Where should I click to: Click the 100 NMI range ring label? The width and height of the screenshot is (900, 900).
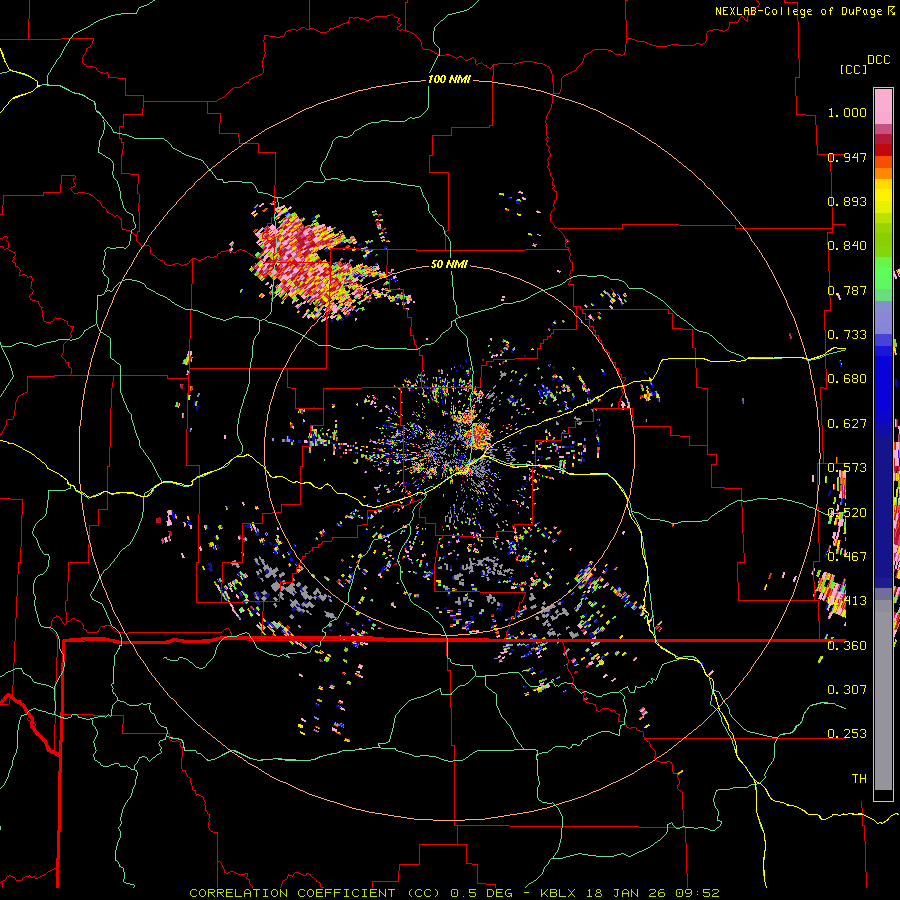tap(449, 79)
